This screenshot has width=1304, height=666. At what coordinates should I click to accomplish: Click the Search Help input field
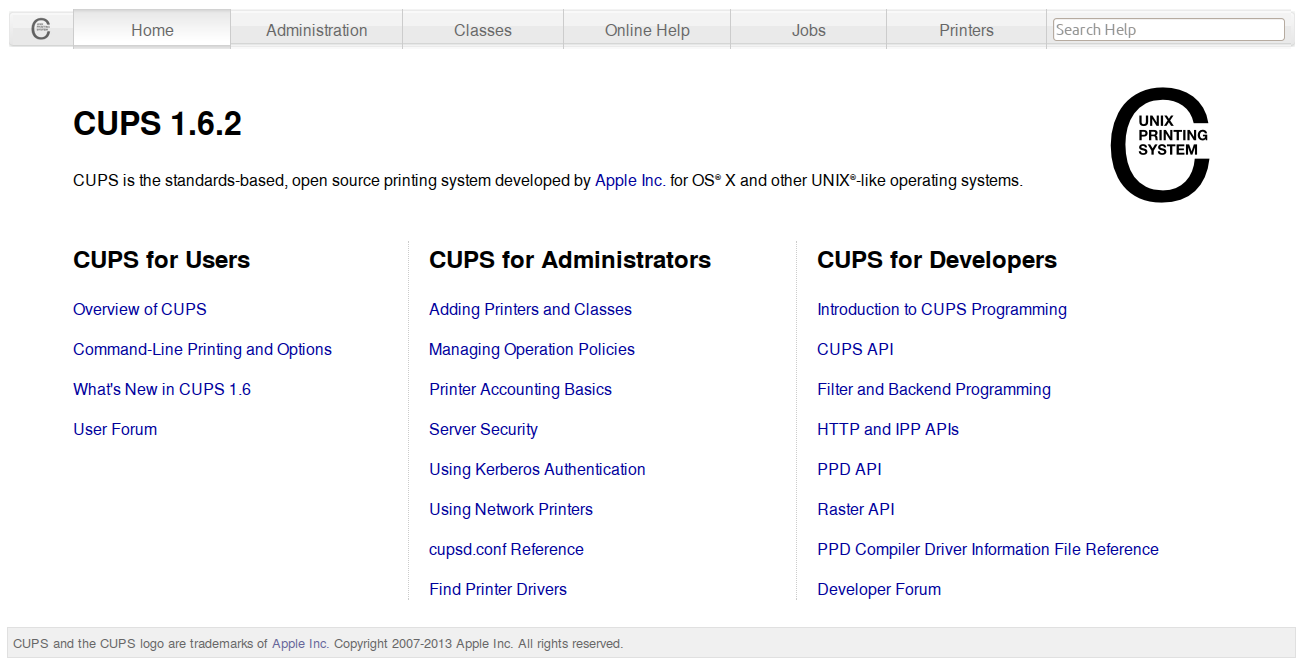point(1168,29)
